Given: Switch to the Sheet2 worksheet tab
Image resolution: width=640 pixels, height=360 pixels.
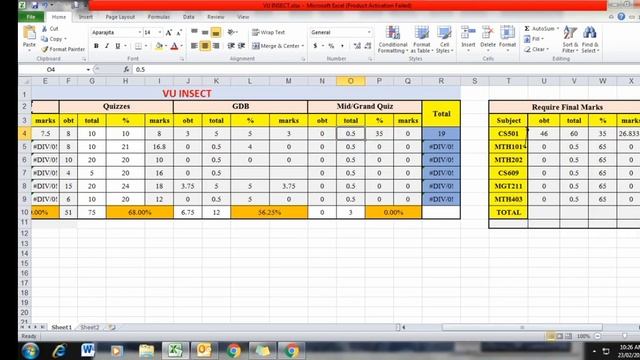Looking at the screenshot, I should click(x=90, y=327).
